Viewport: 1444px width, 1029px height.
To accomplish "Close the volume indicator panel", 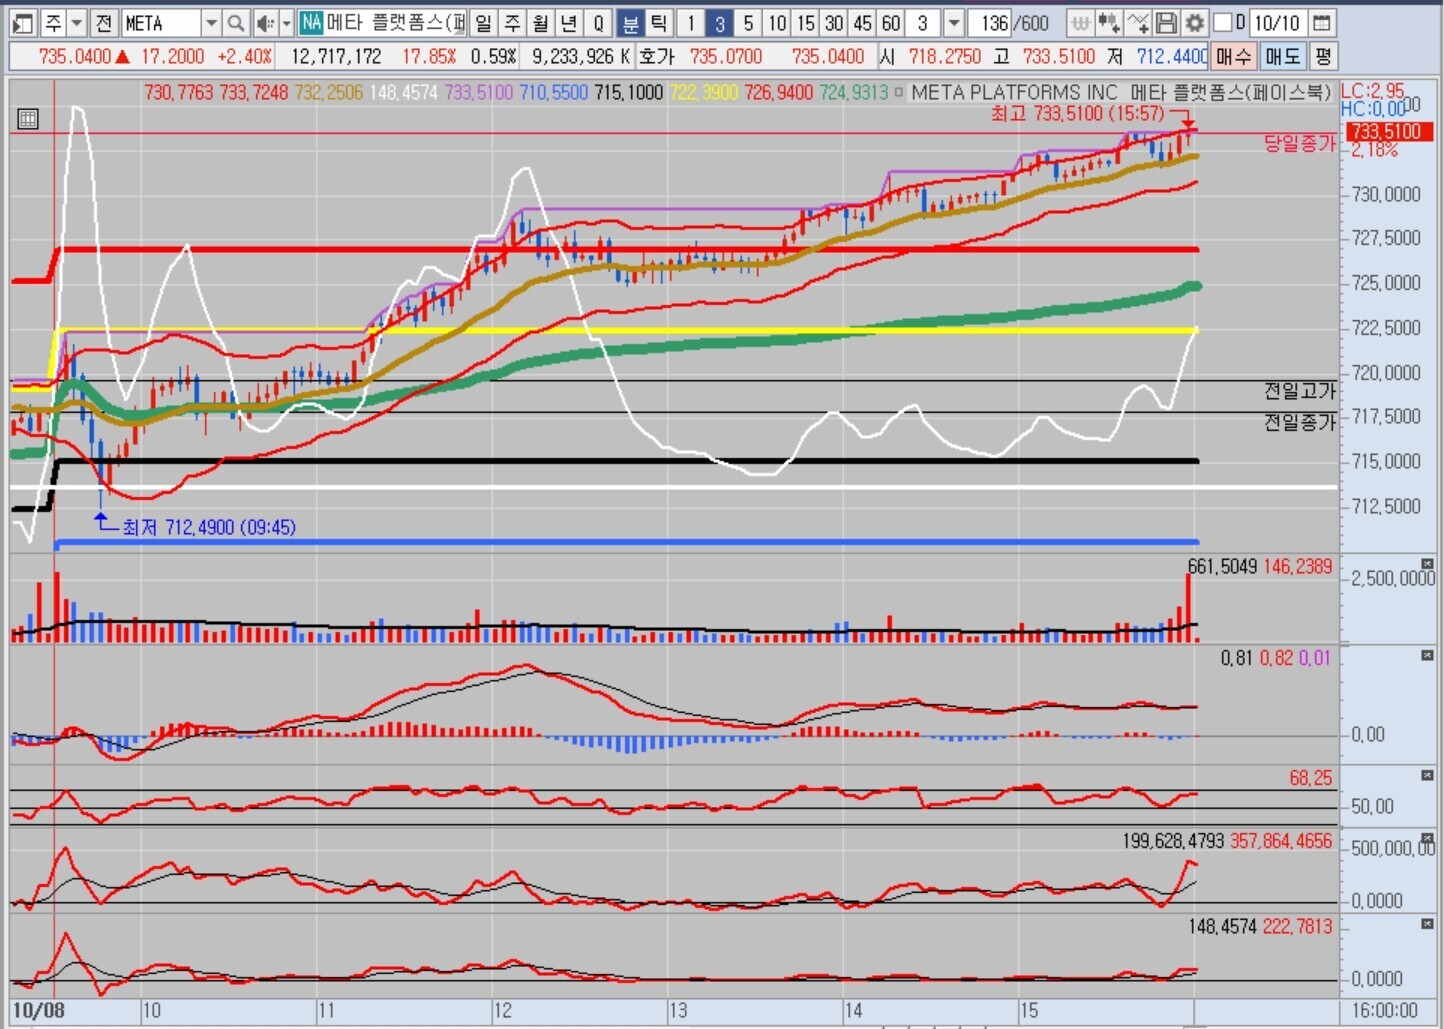I will click(x=1427, y=564).
